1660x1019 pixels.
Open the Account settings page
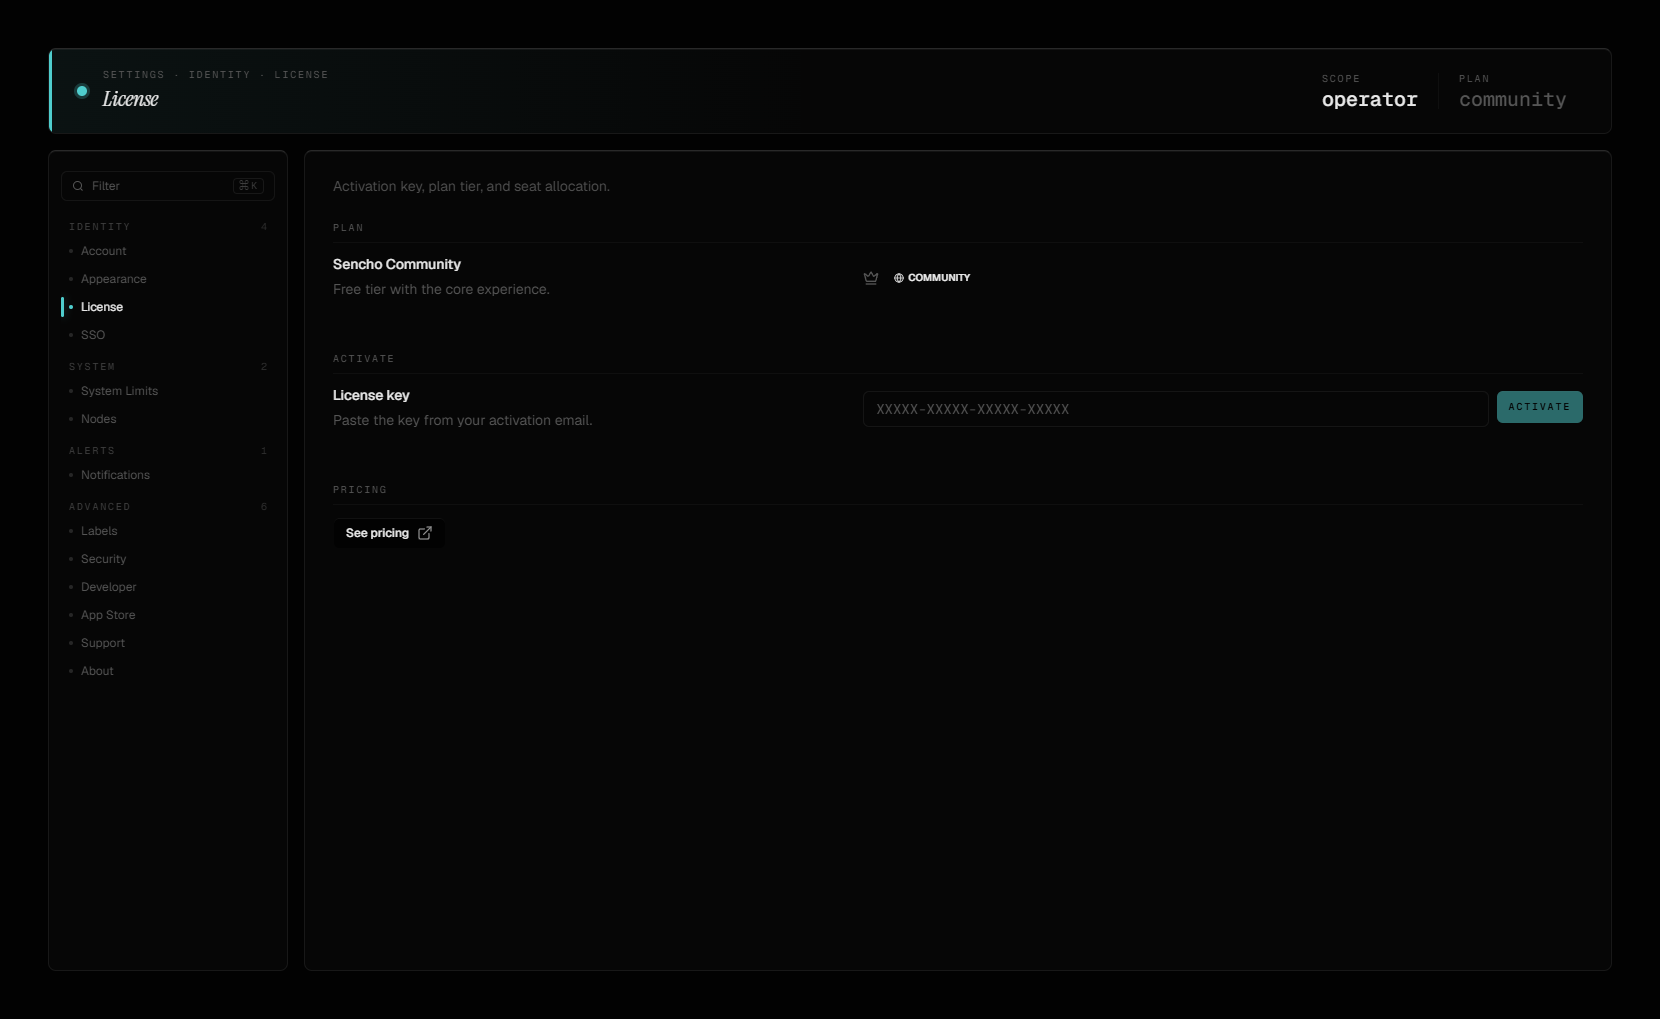pyautogui.click(x=104, y=251)
